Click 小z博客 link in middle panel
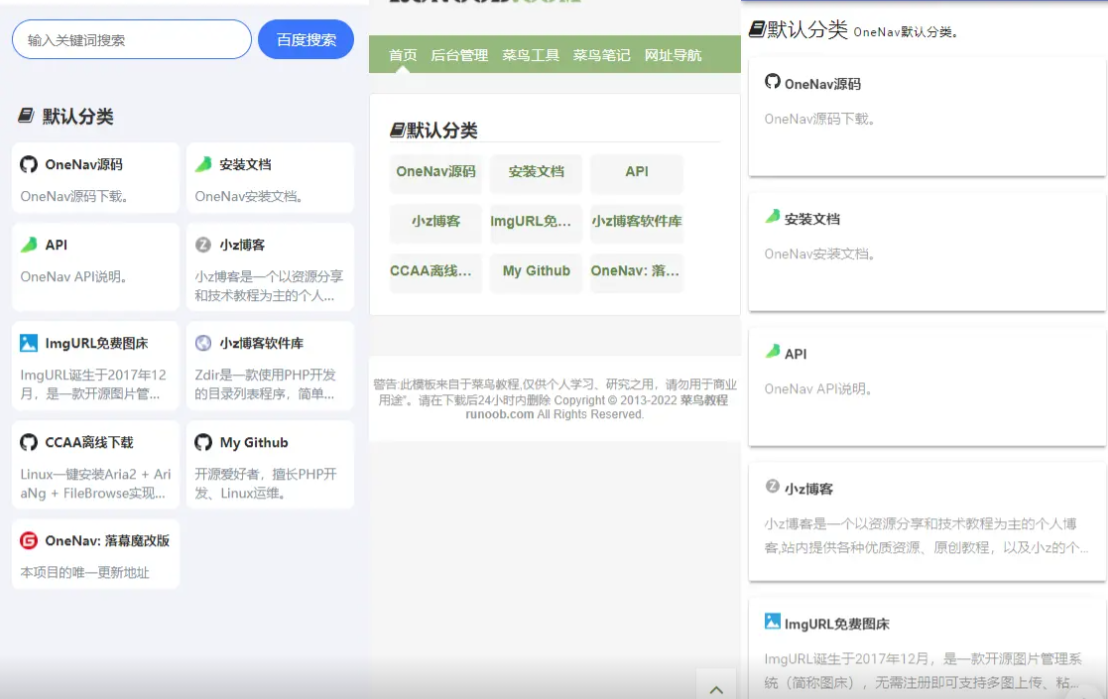The height and width of the screenshot is (699, 1108). pos(436,221)
